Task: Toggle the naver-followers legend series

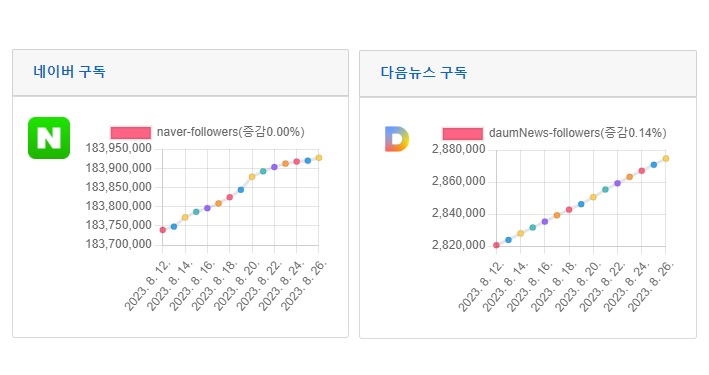Action: (208, 132)
